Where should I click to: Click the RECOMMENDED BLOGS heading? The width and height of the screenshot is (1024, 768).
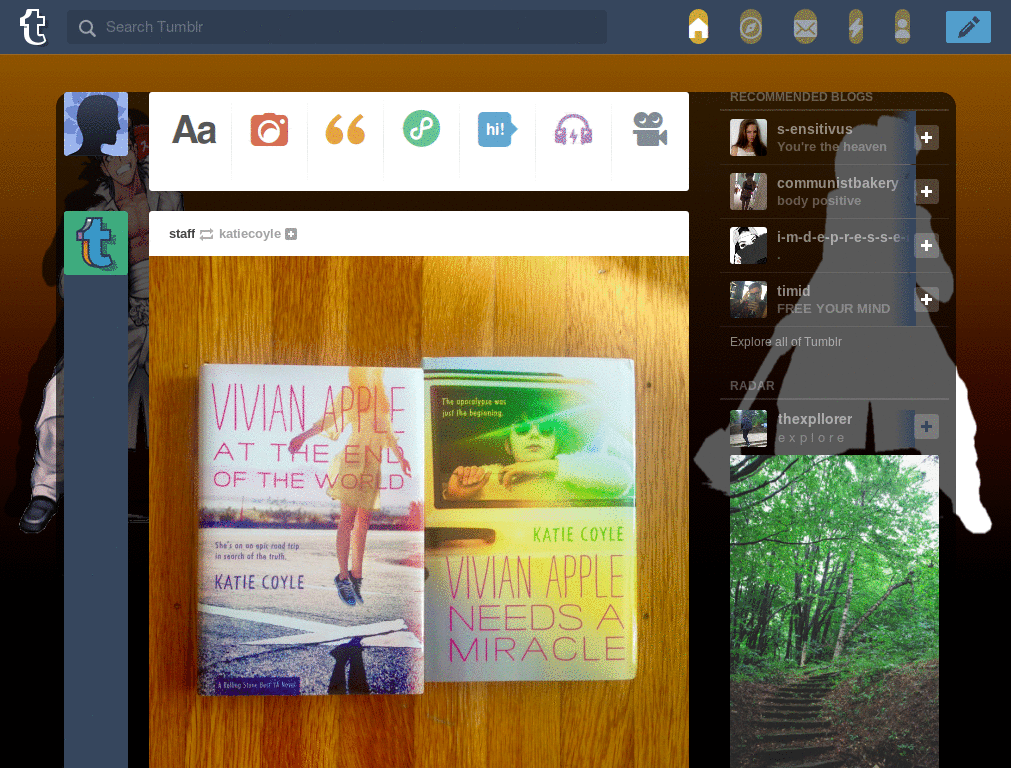pos(801,97)
